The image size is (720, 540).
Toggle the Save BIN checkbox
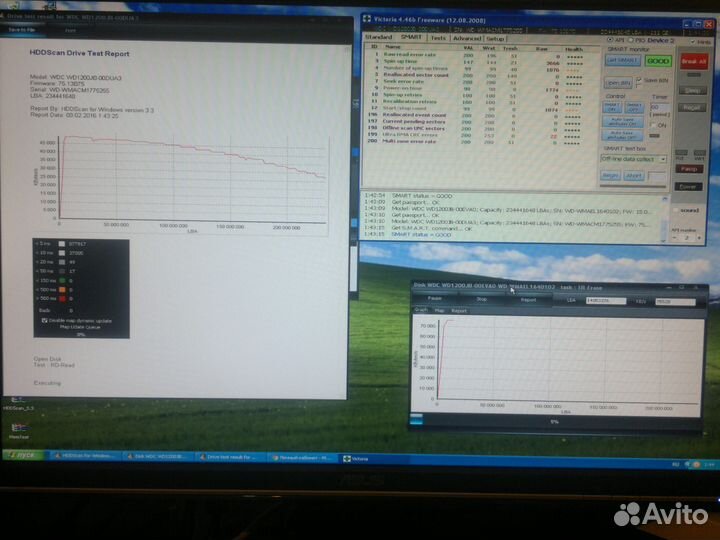[638, 80]
